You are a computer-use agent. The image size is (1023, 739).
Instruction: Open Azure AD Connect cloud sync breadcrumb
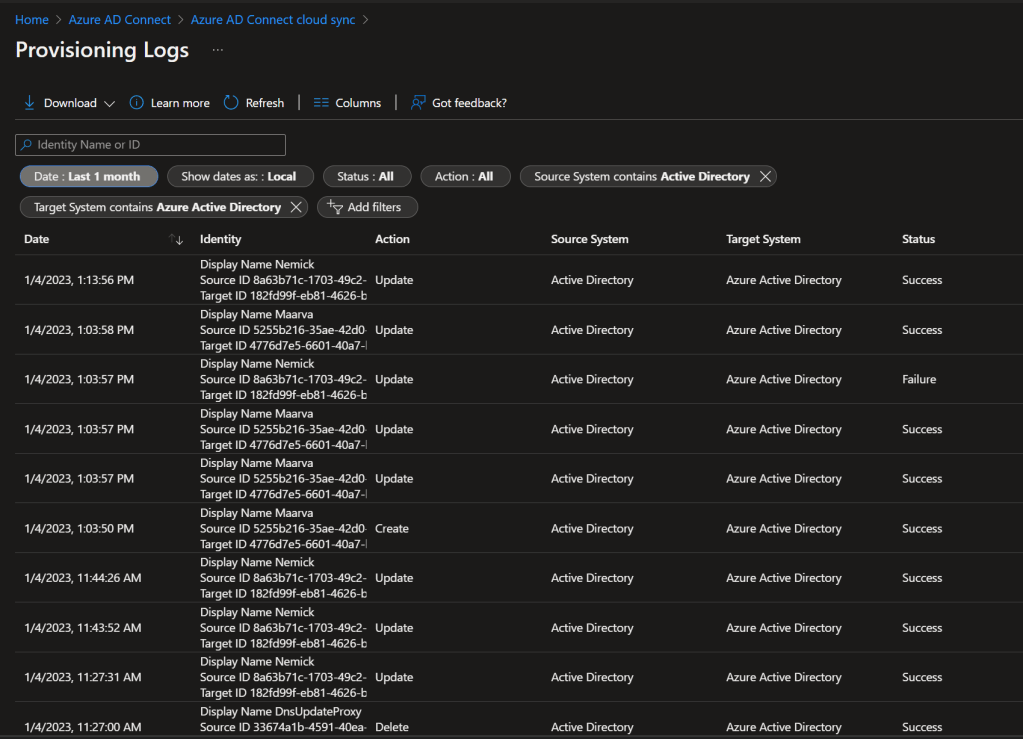[x=273, y=20]
